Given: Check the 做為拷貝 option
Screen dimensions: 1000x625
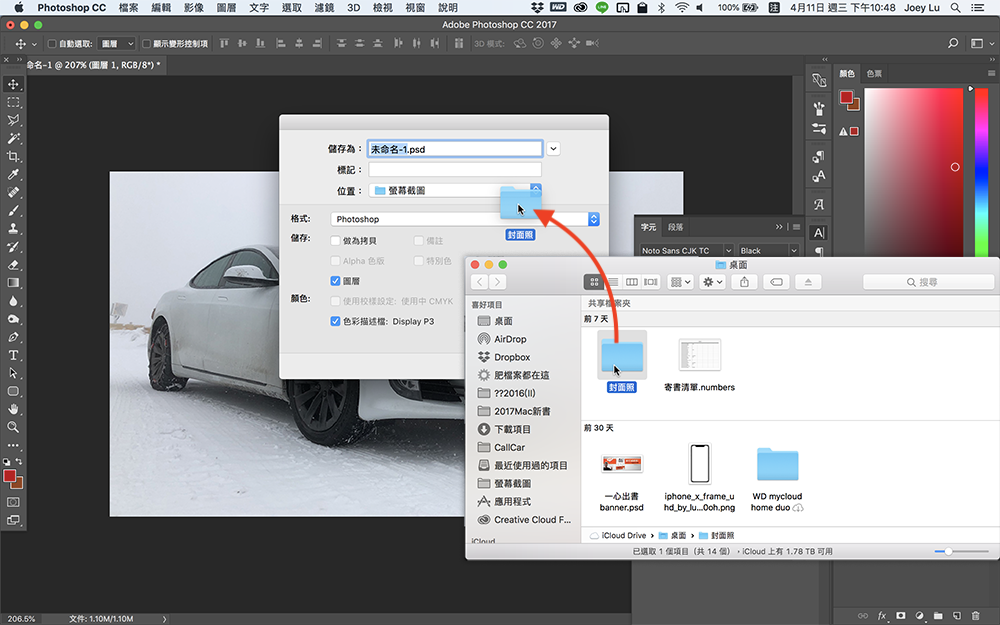Looking at the screenshot, I should (x=335, y=240).
